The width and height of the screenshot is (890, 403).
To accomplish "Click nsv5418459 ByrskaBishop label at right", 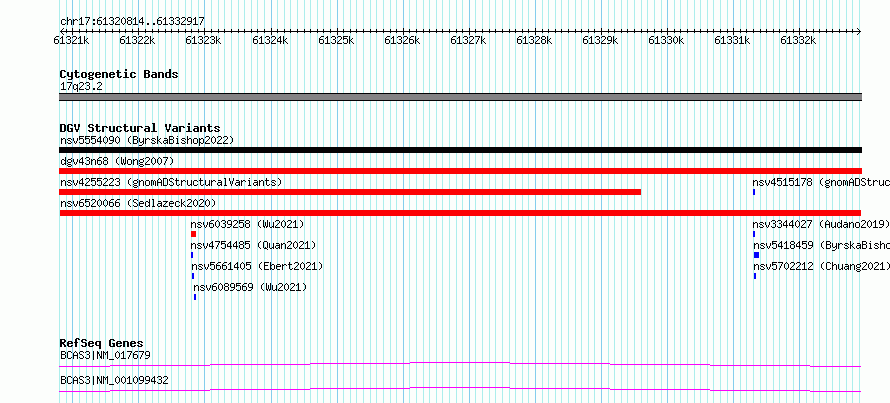I will pyautogui.click(x=821, y=245).
